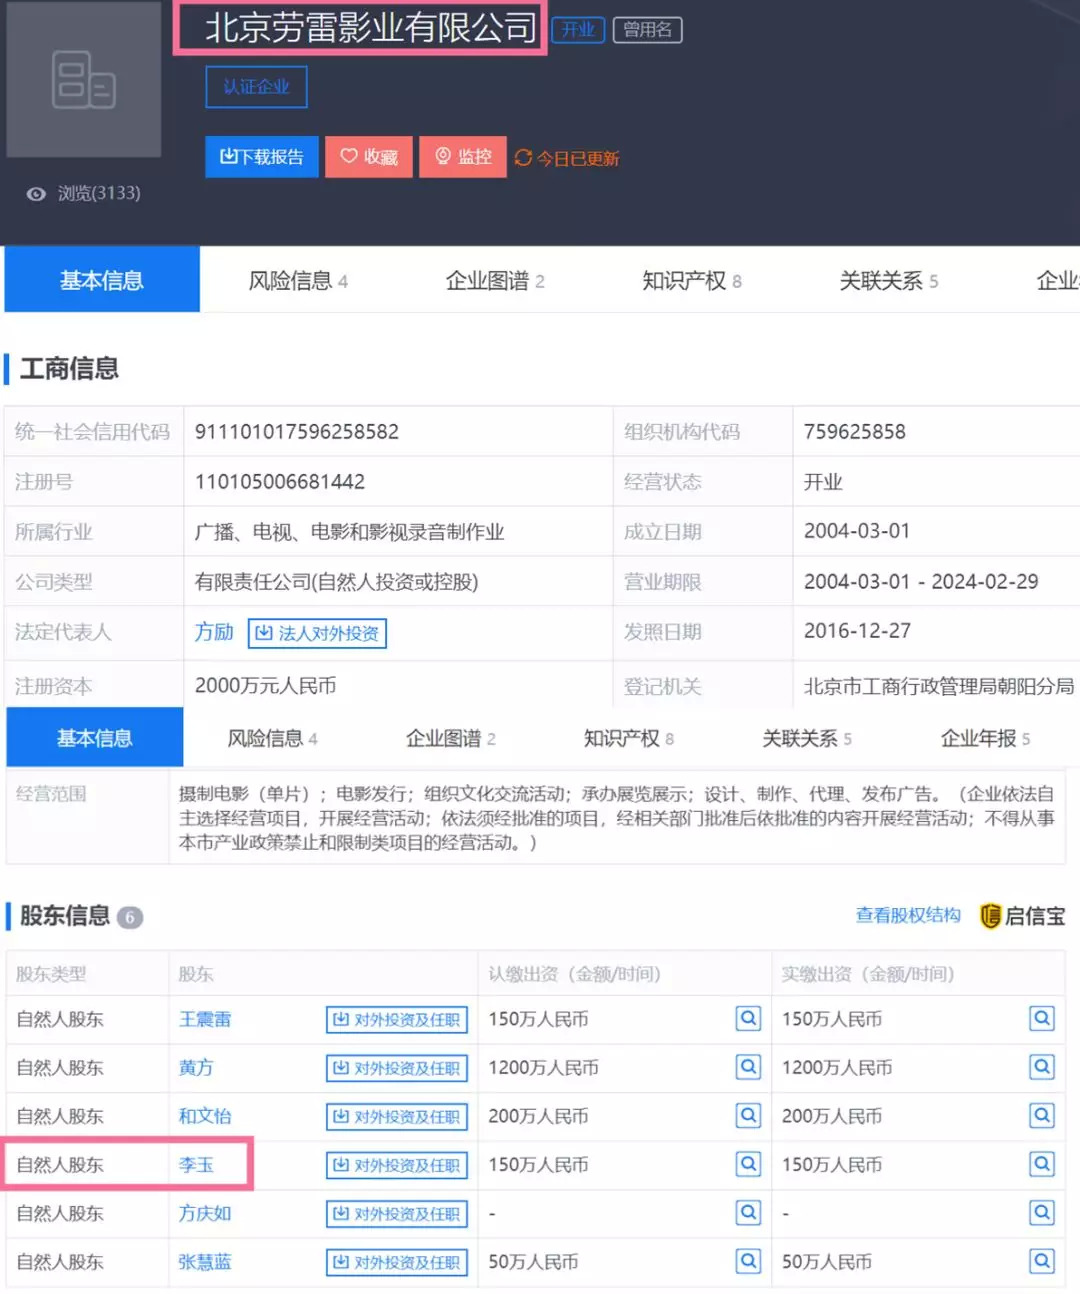Open magnifier icon for 和文怡 subscribed capital
Image resolution: width=1080 pixels, height=1294 pixels.
[x=748, y=1115]
